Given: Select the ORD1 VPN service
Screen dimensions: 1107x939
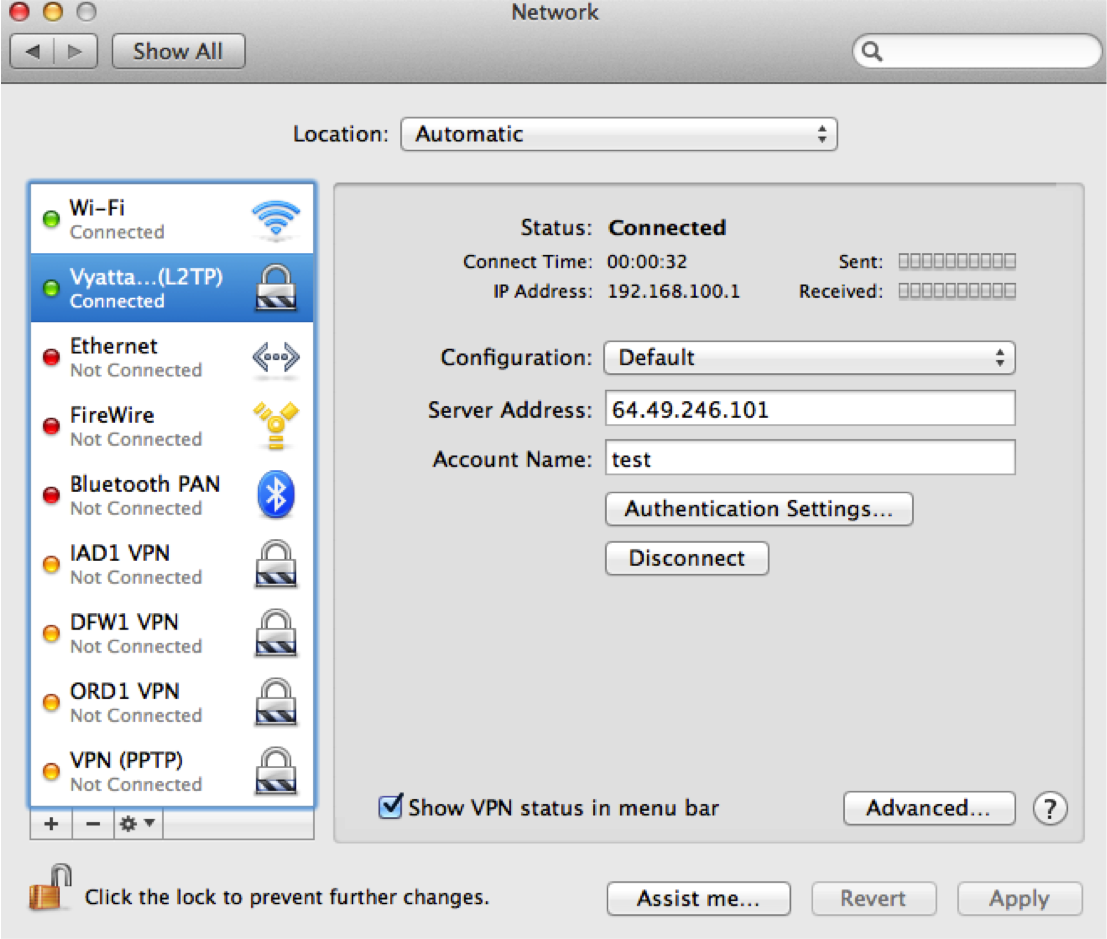Looking at the screenshot, I should coord(172,702).
